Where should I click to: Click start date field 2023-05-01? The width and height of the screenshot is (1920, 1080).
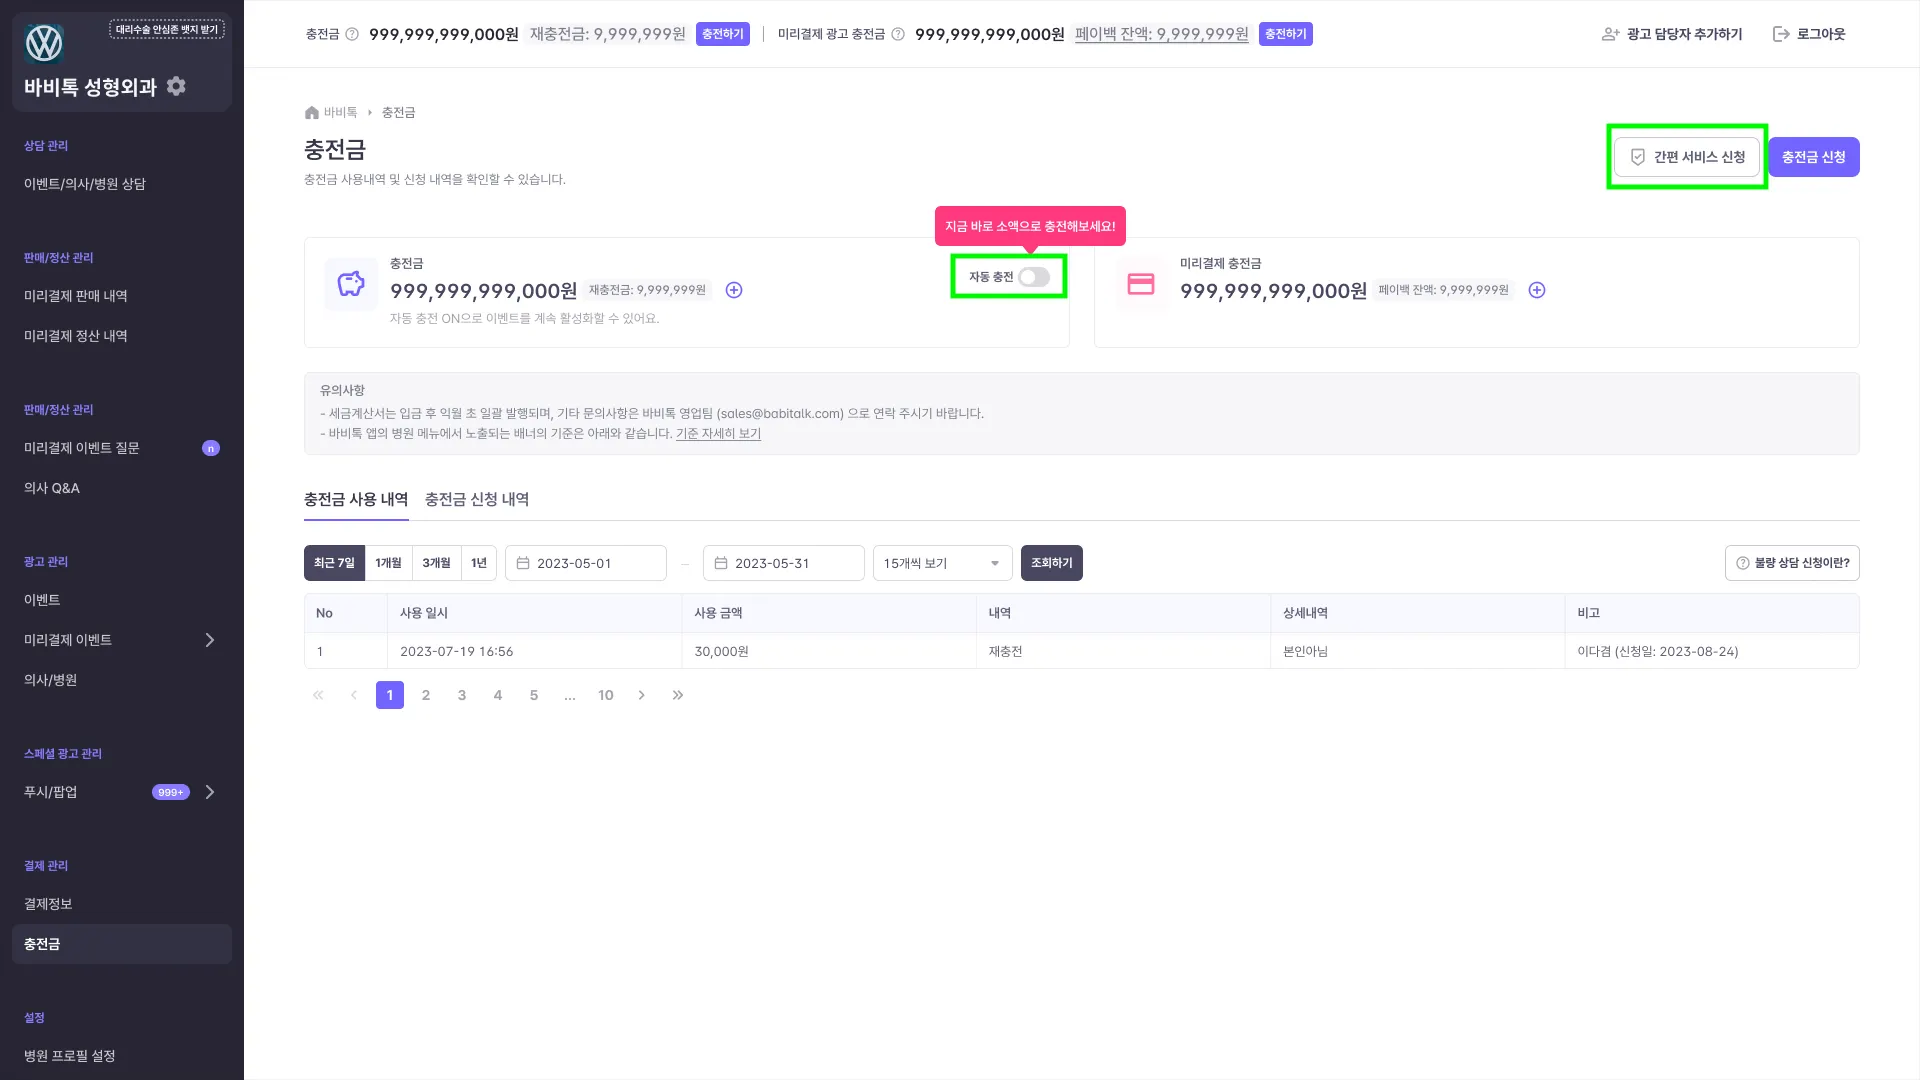(x=586, y=563)
